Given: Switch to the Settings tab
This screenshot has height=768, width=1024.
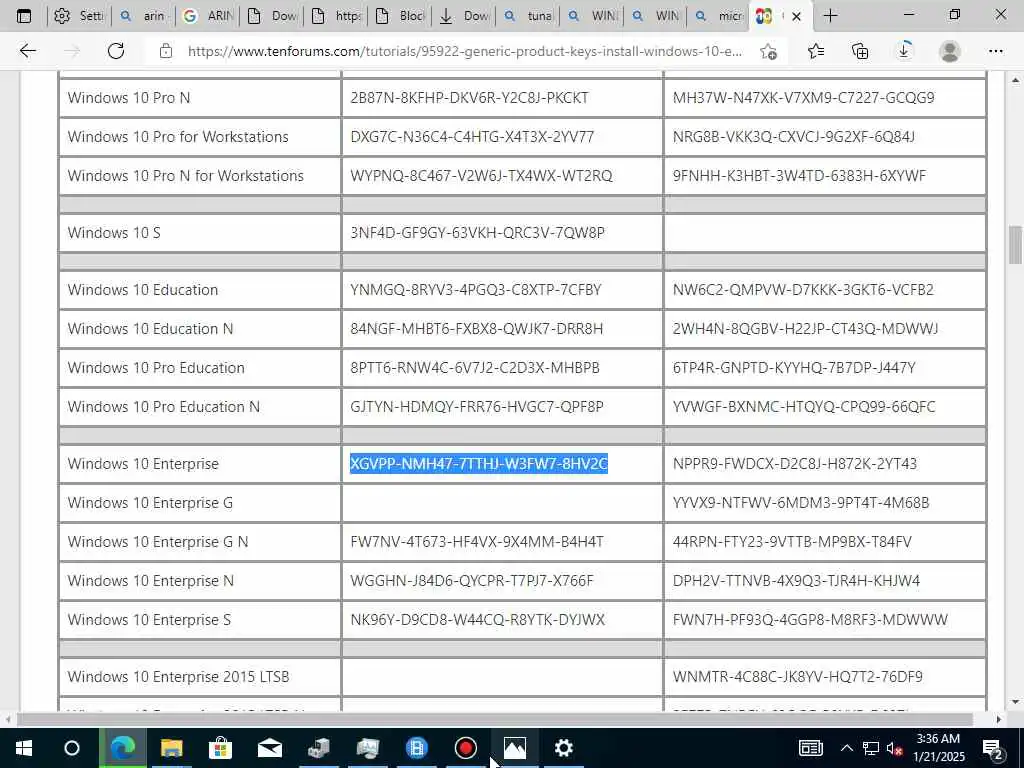Looking at the screenshot, I should [x=79, y=16].
